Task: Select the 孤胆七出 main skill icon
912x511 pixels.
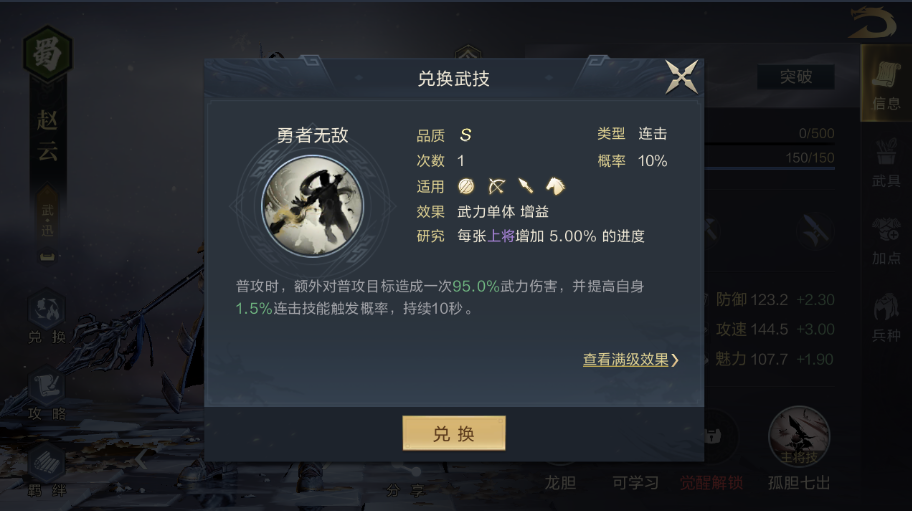Action: click(799, 437)
